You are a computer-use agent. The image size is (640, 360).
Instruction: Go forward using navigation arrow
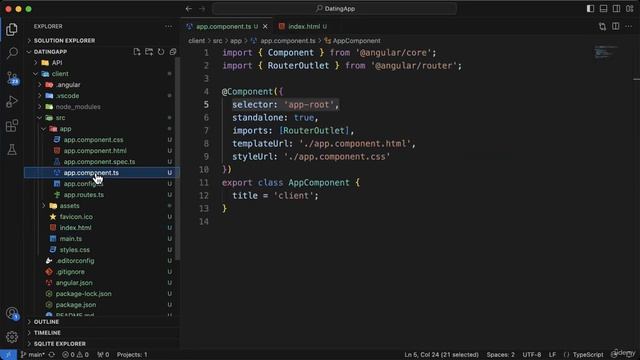202,9
